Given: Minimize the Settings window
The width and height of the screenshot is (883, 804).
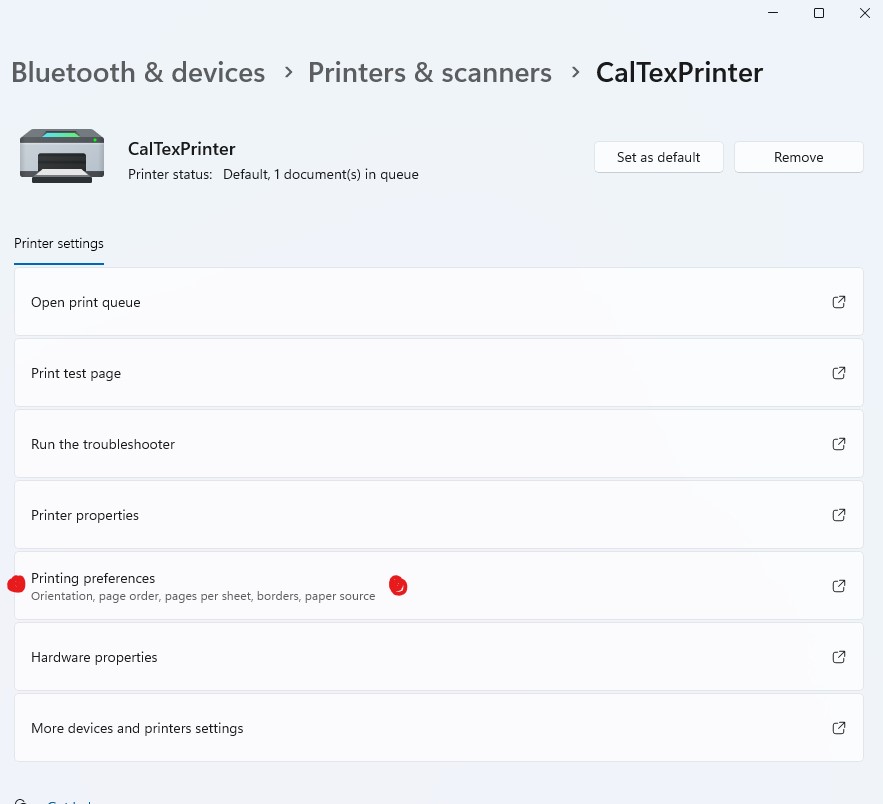Looking at the screenshot, I should coord(773,13).
